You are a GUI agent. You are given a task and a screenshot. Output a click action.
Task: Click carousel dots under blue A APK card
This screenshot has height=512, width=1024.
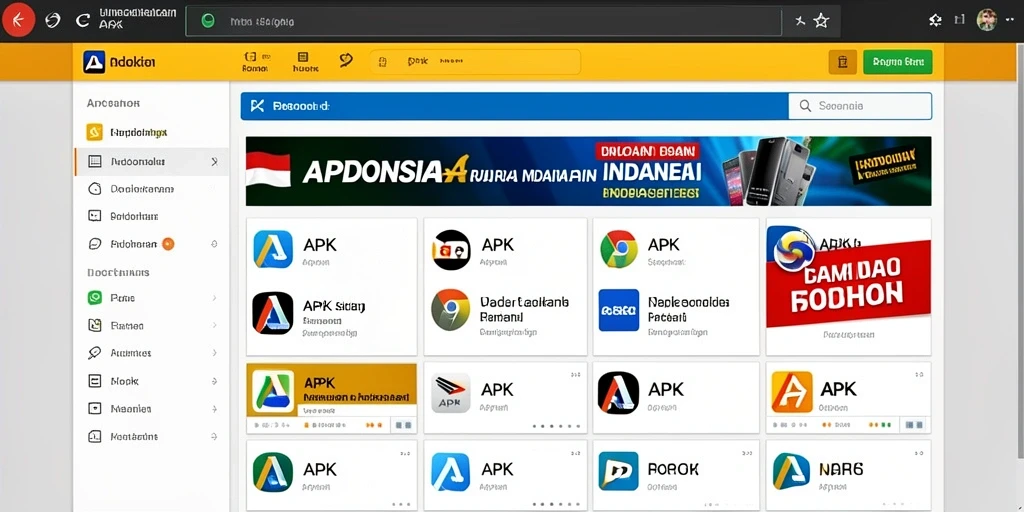[x=556, y=504]
